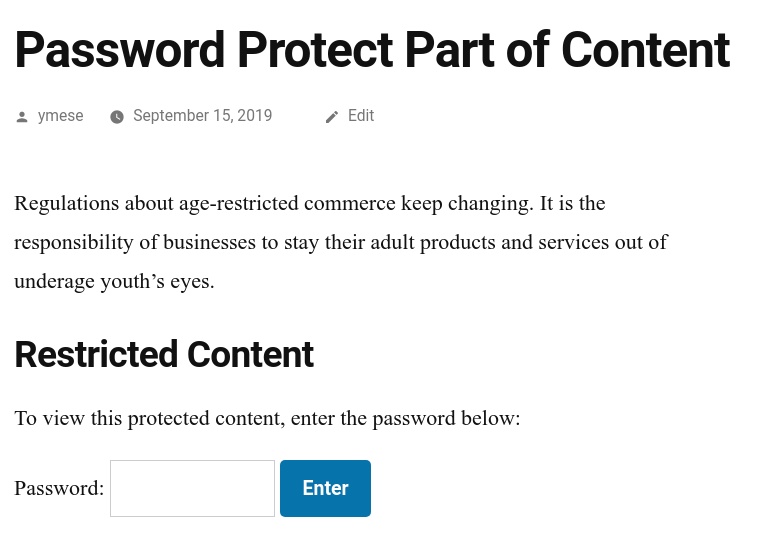Click the word "Protect" in the page title
The width and height of the screenshot is (774, 541).
point(318,50)
